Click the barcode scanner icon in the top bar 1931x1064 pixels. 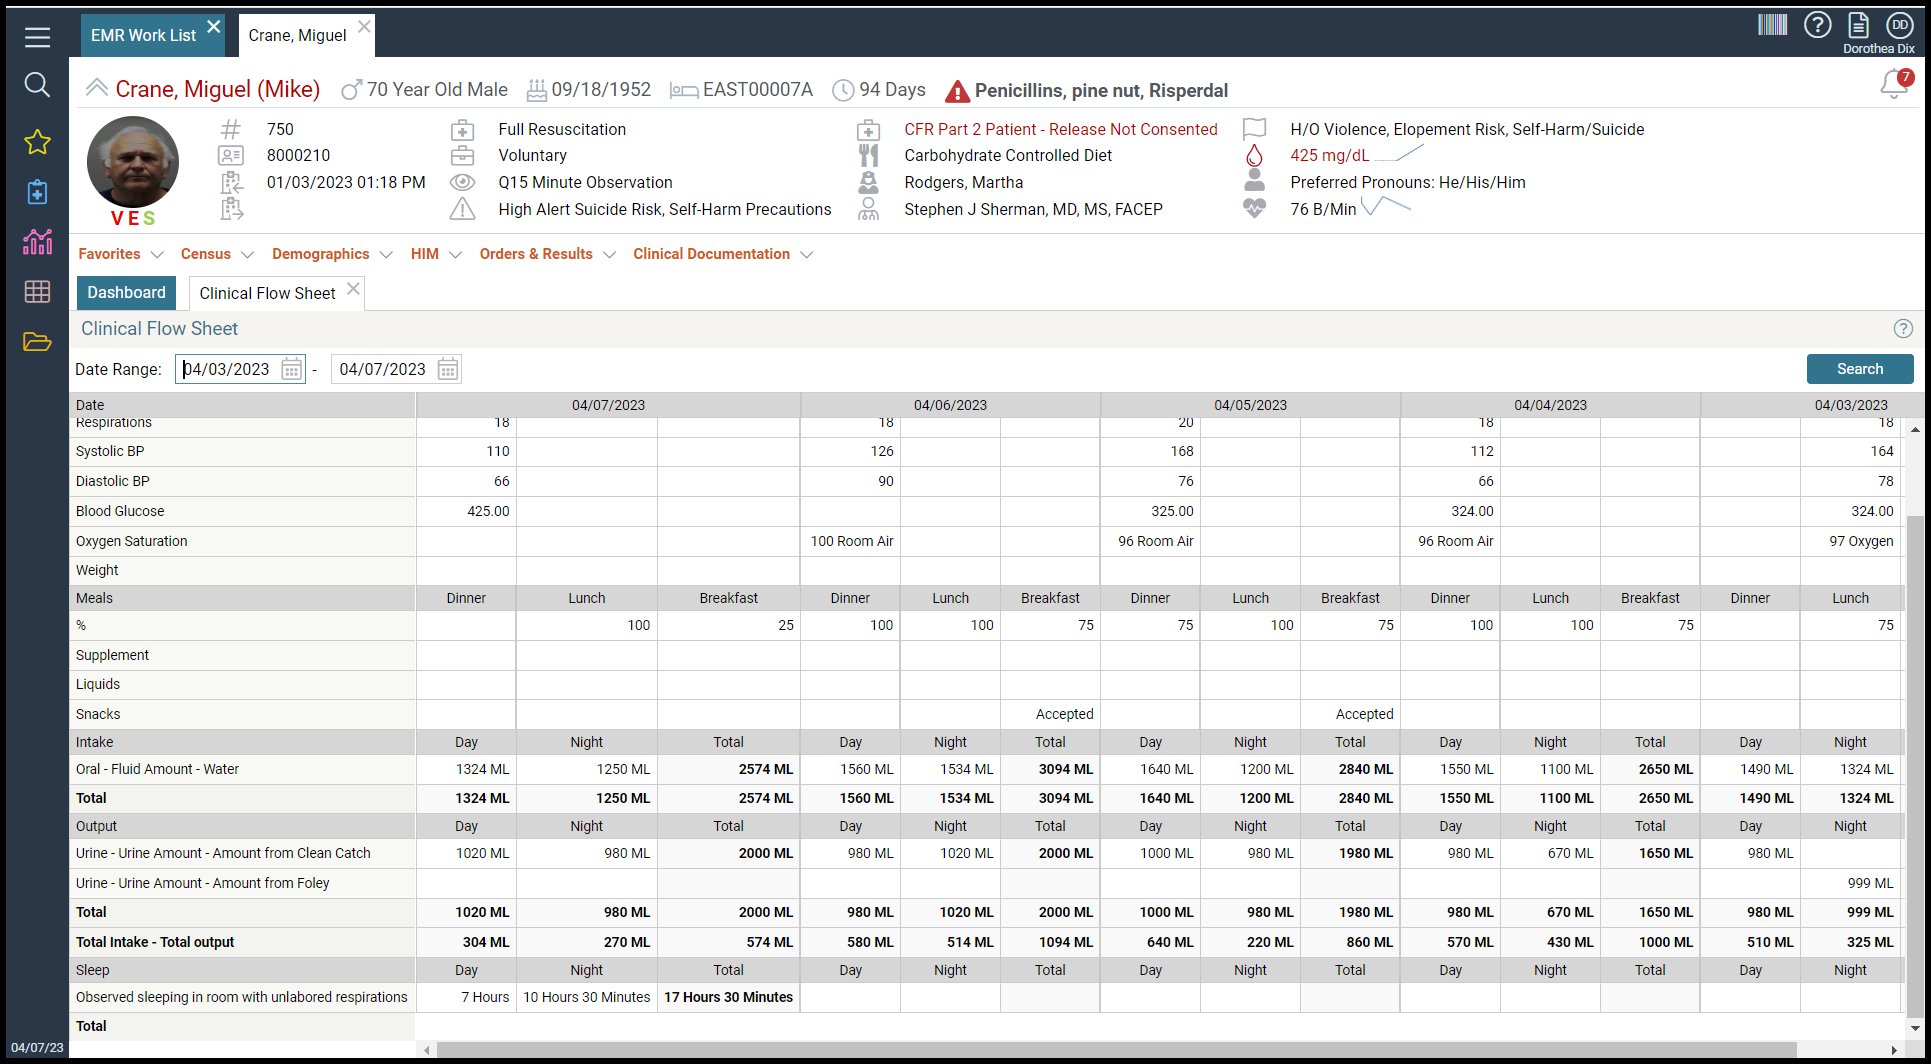pyautogui.click(x=1773, y=24)
